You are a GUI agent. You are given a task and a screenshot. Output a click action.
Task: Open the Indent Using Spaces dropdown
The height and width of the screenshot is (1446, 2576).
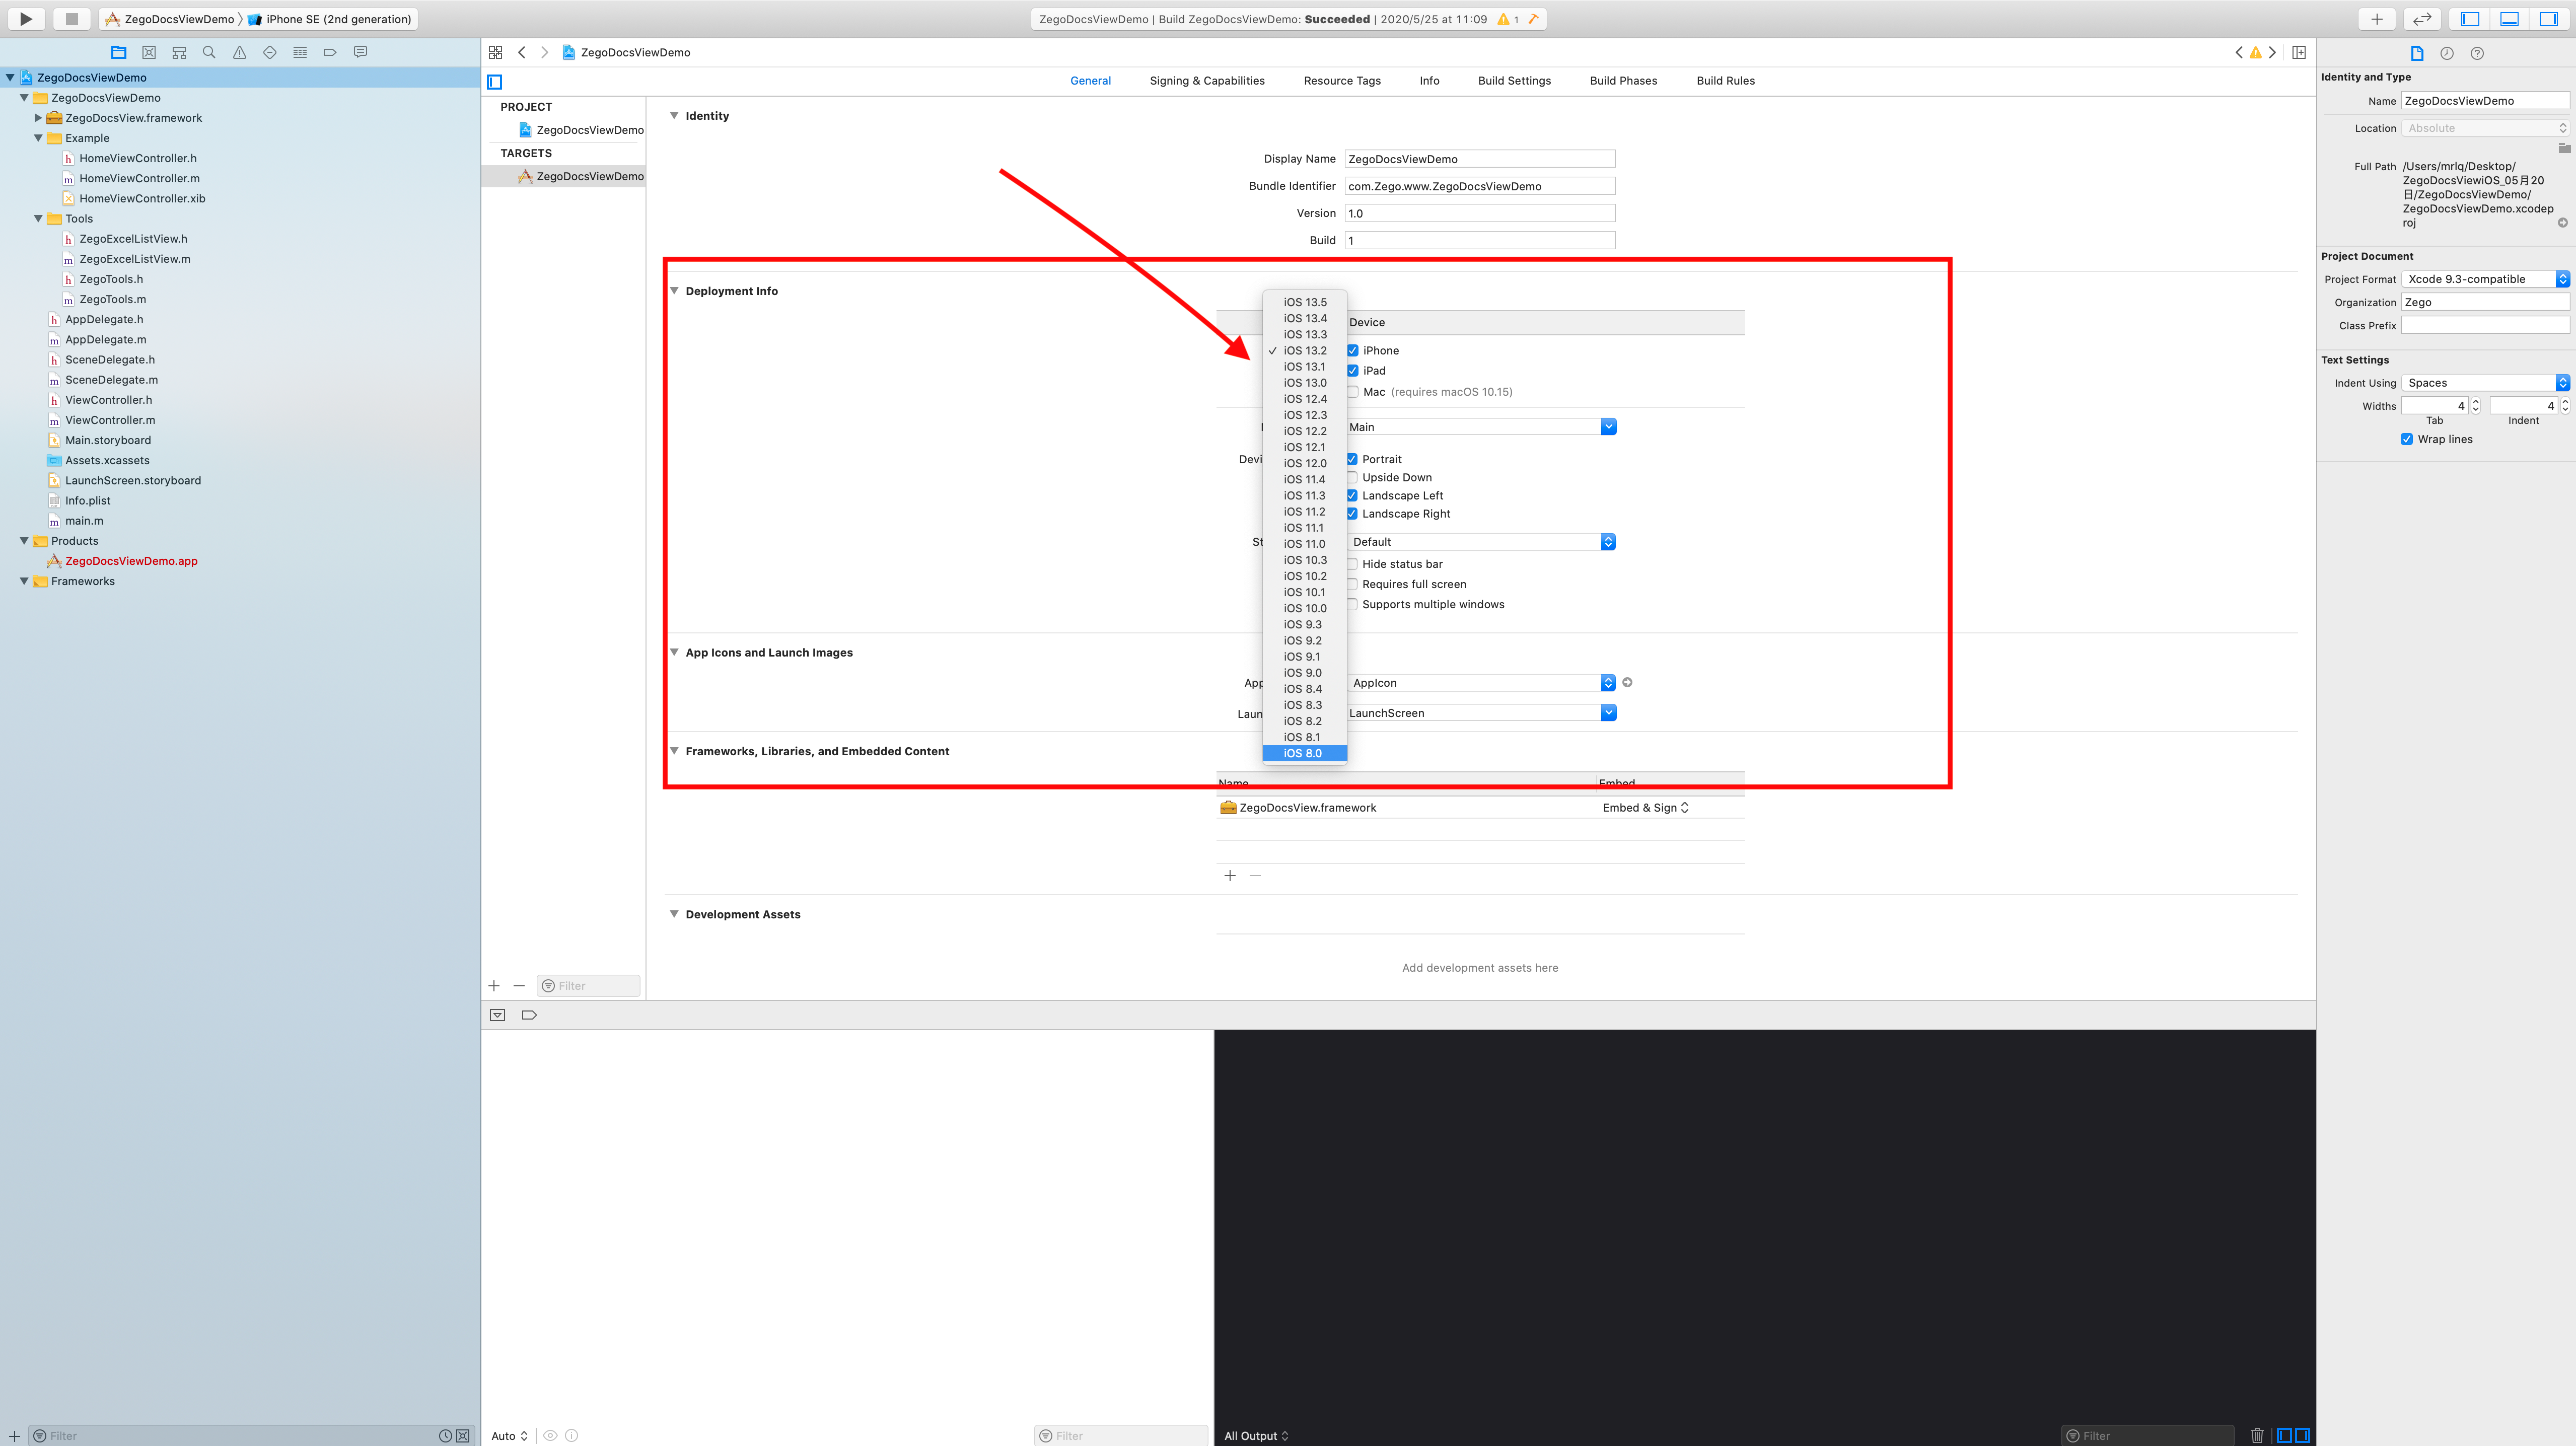2485,383
